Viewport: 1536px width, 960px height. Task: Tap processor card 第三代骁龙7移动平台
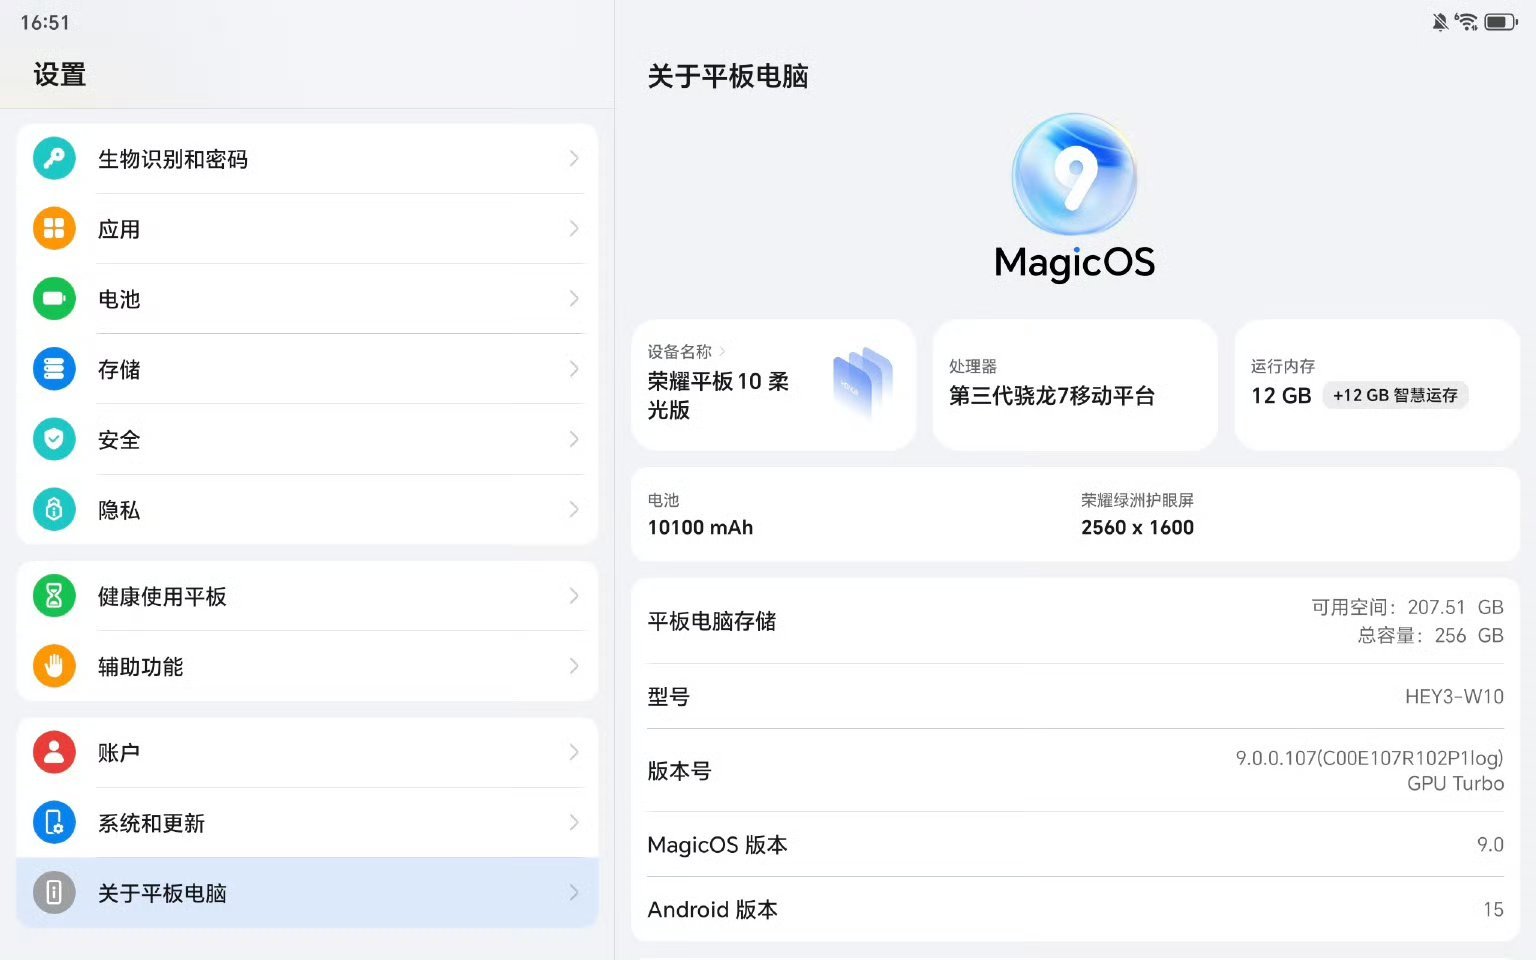1075,385
